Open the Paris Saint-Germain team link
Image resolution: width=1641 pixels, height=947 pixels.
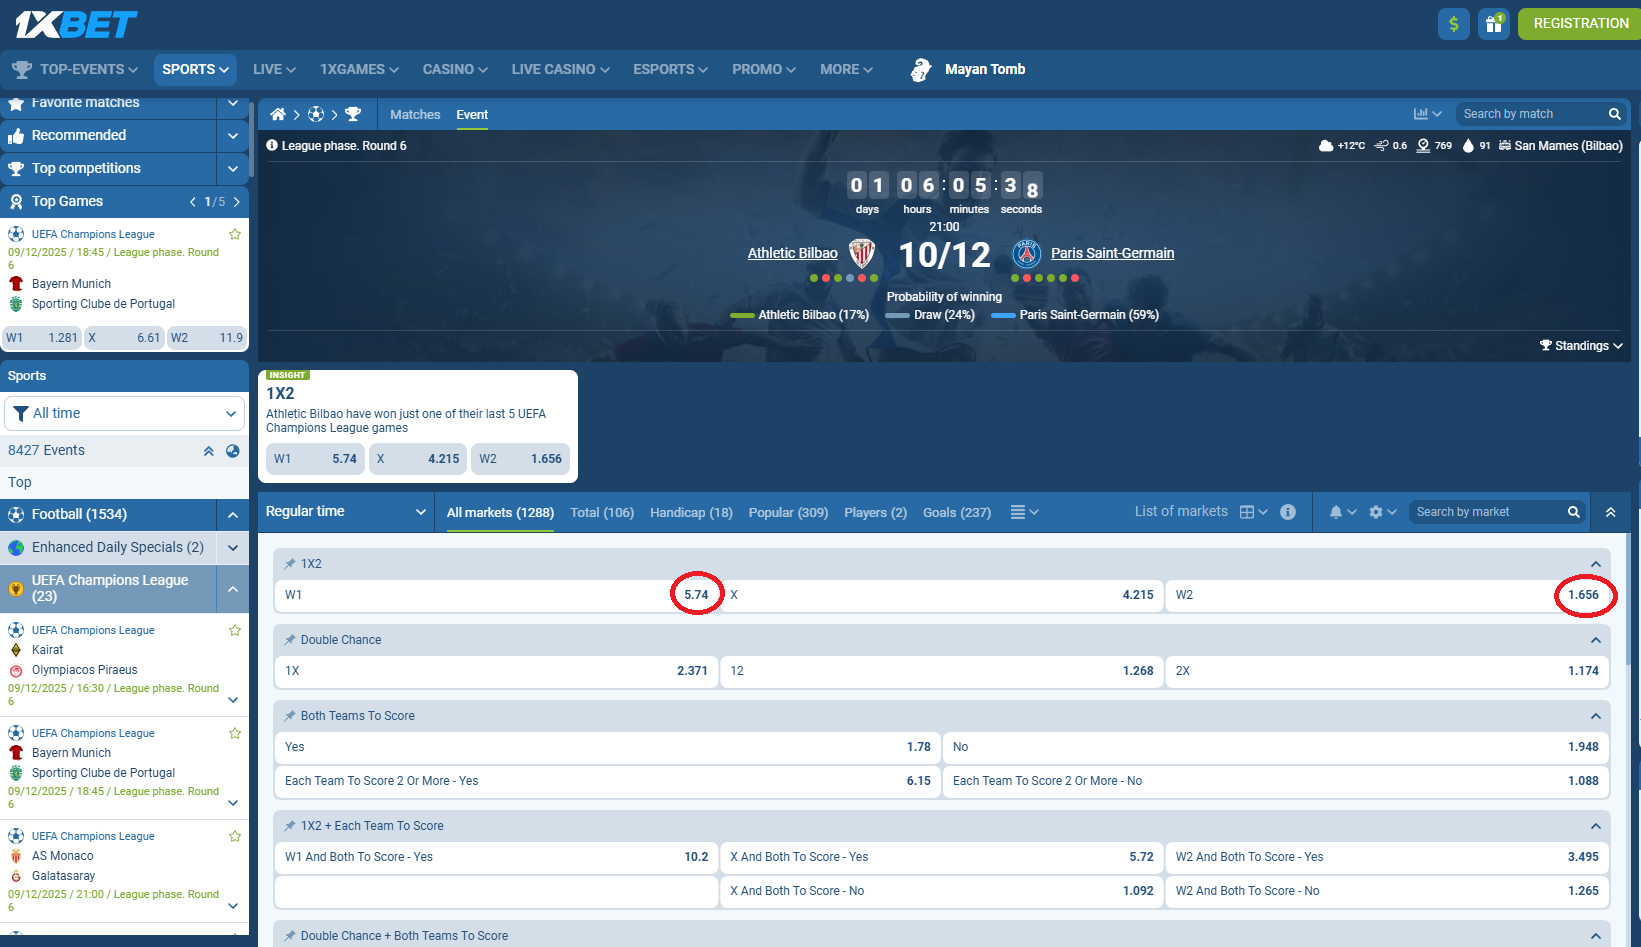1112,253
